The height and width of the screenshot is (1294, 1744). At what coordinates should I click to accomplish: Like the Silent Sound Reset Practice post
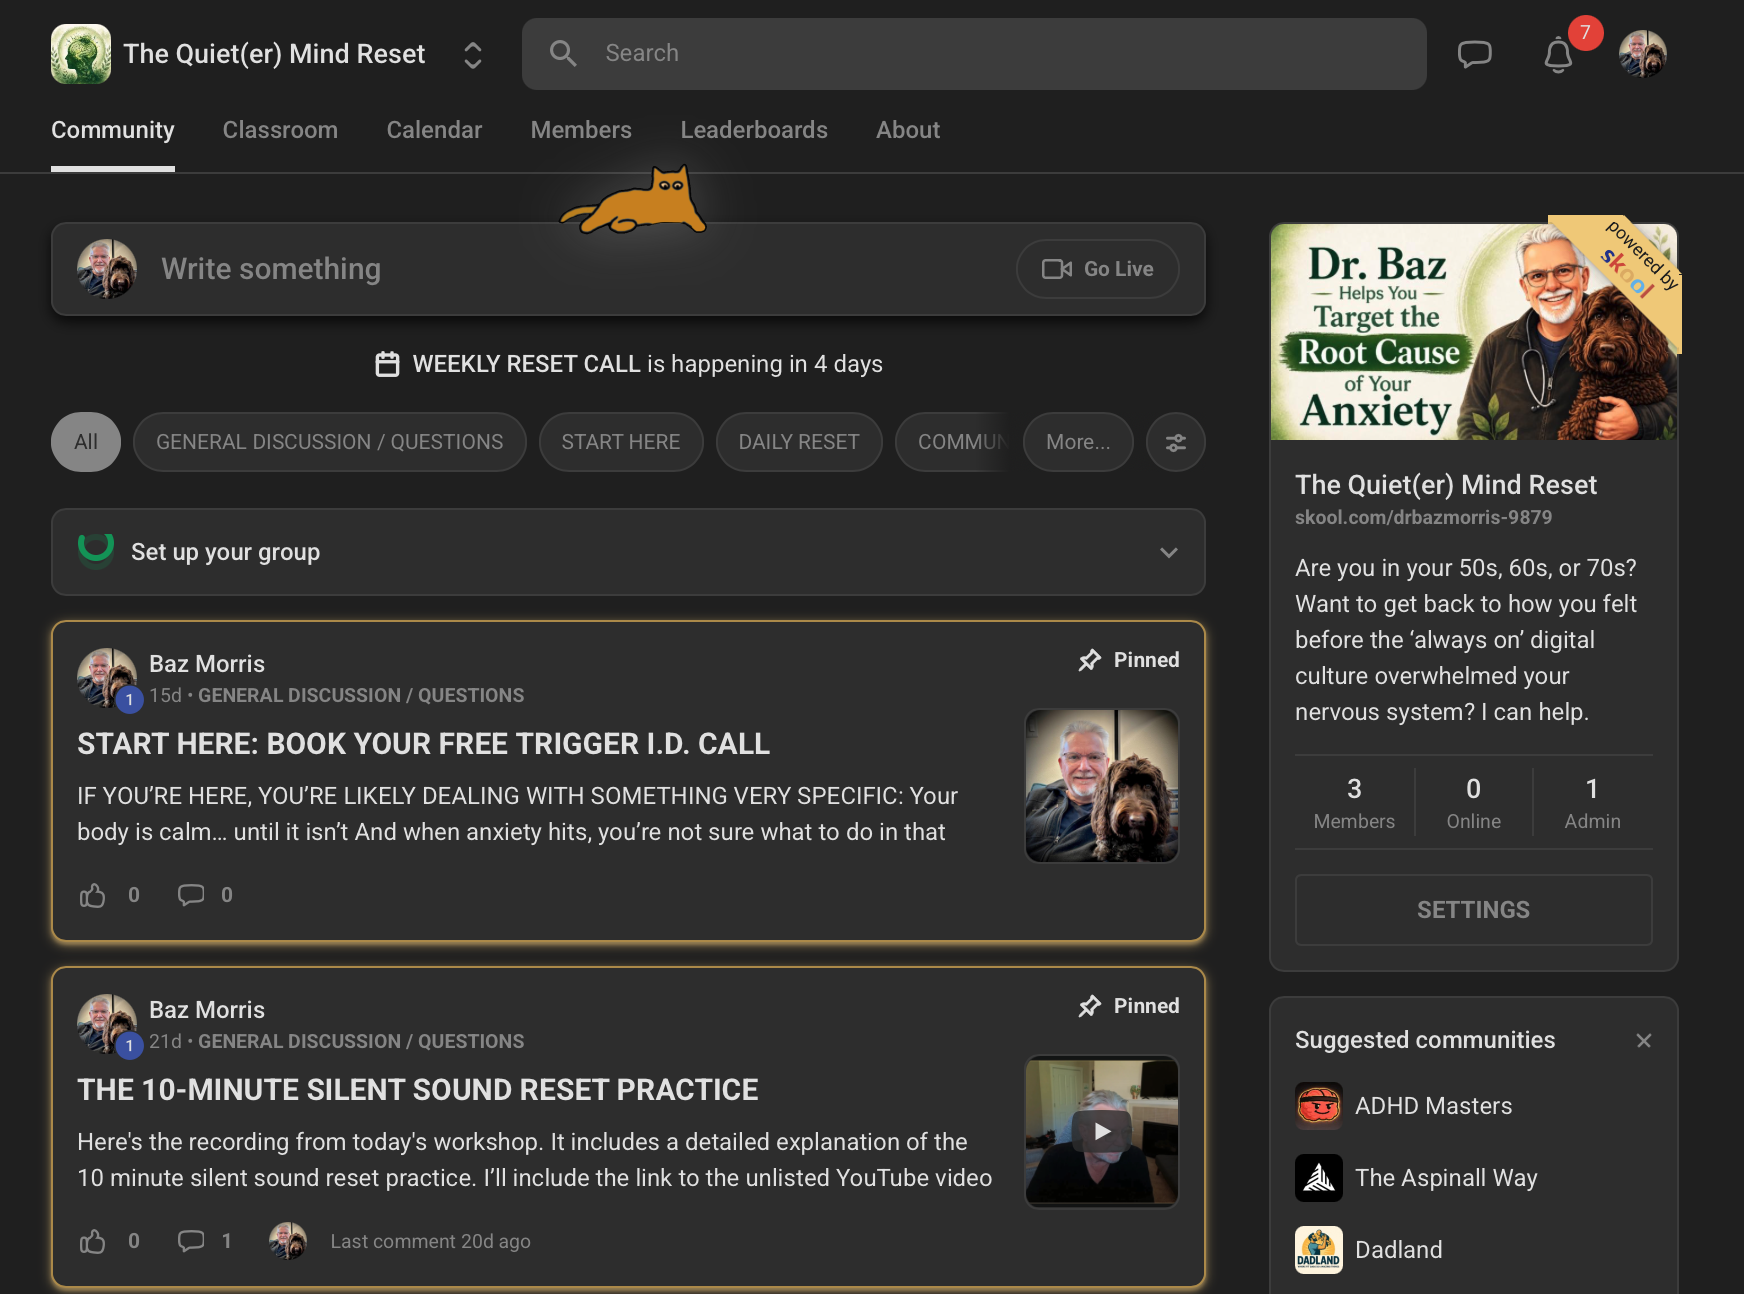click(x=93, y=1241)
